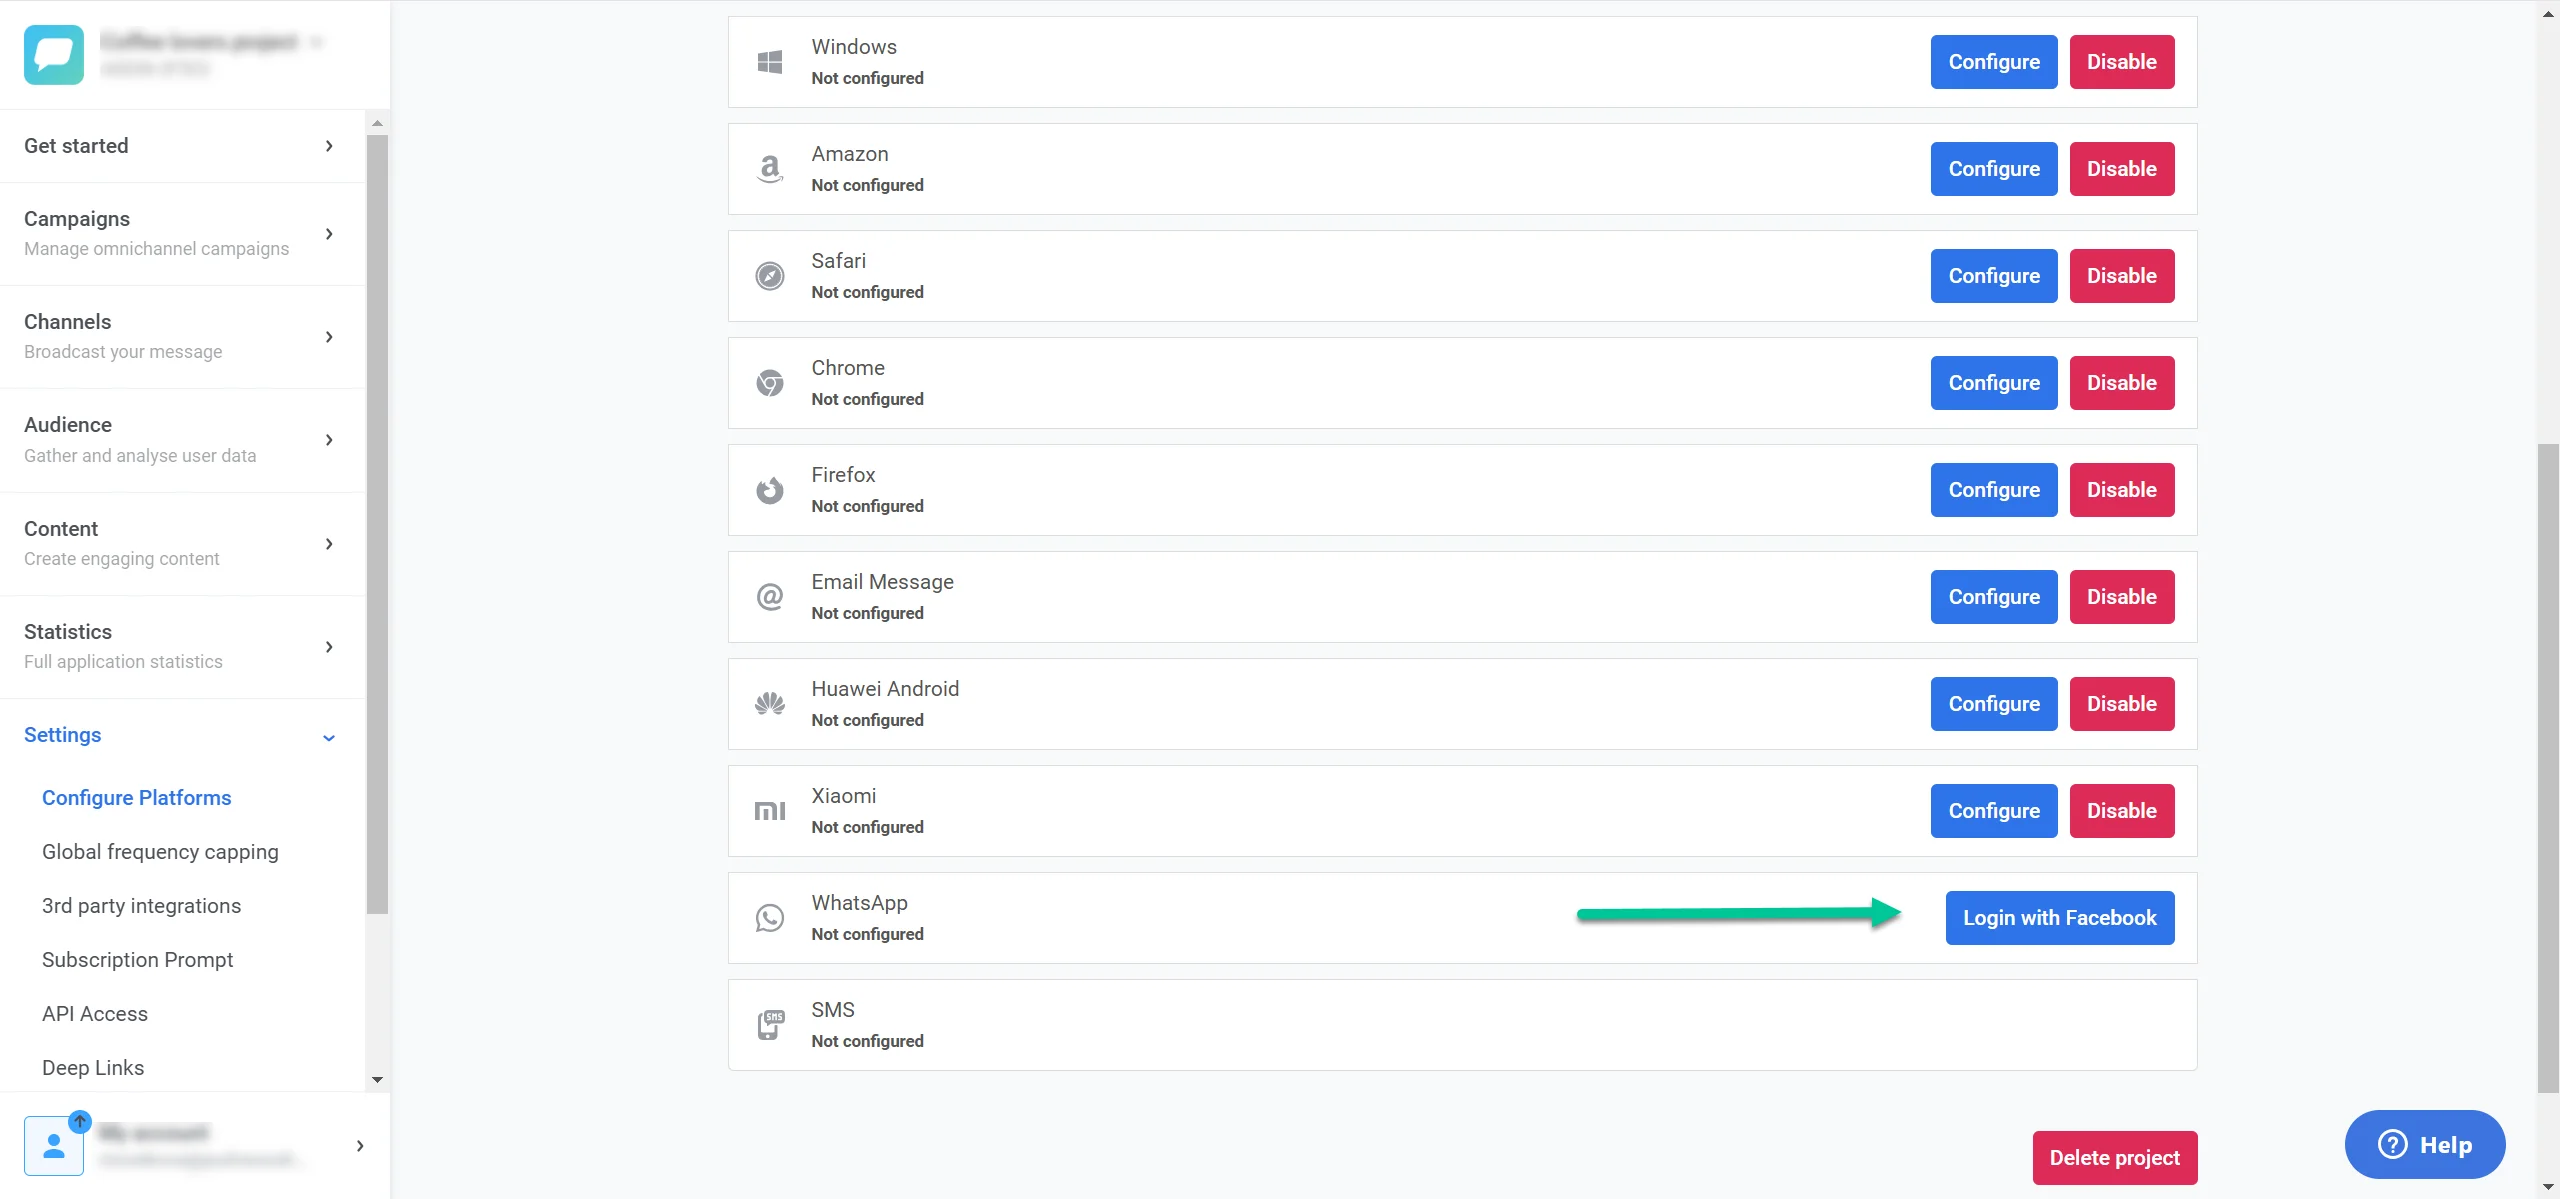Disable the Xiaomi platform

pyautogui.click(x=2121, y=811)
